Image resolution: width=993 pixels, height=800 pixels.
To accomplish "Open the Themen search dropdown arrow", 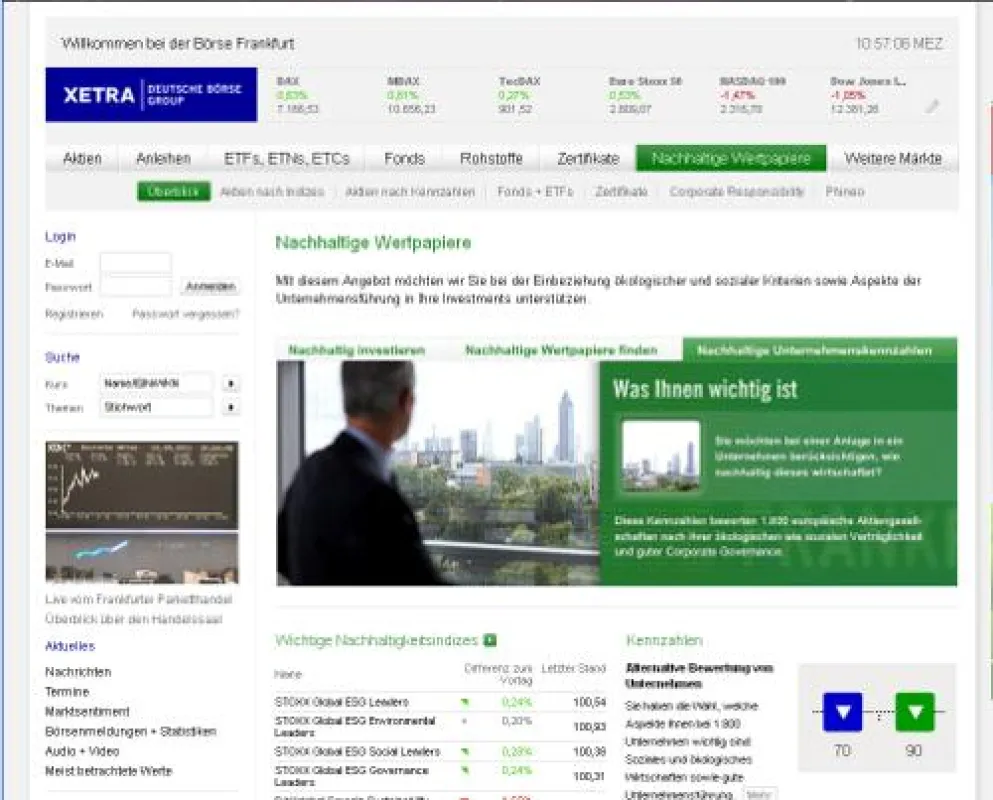I will click(231, 407).
